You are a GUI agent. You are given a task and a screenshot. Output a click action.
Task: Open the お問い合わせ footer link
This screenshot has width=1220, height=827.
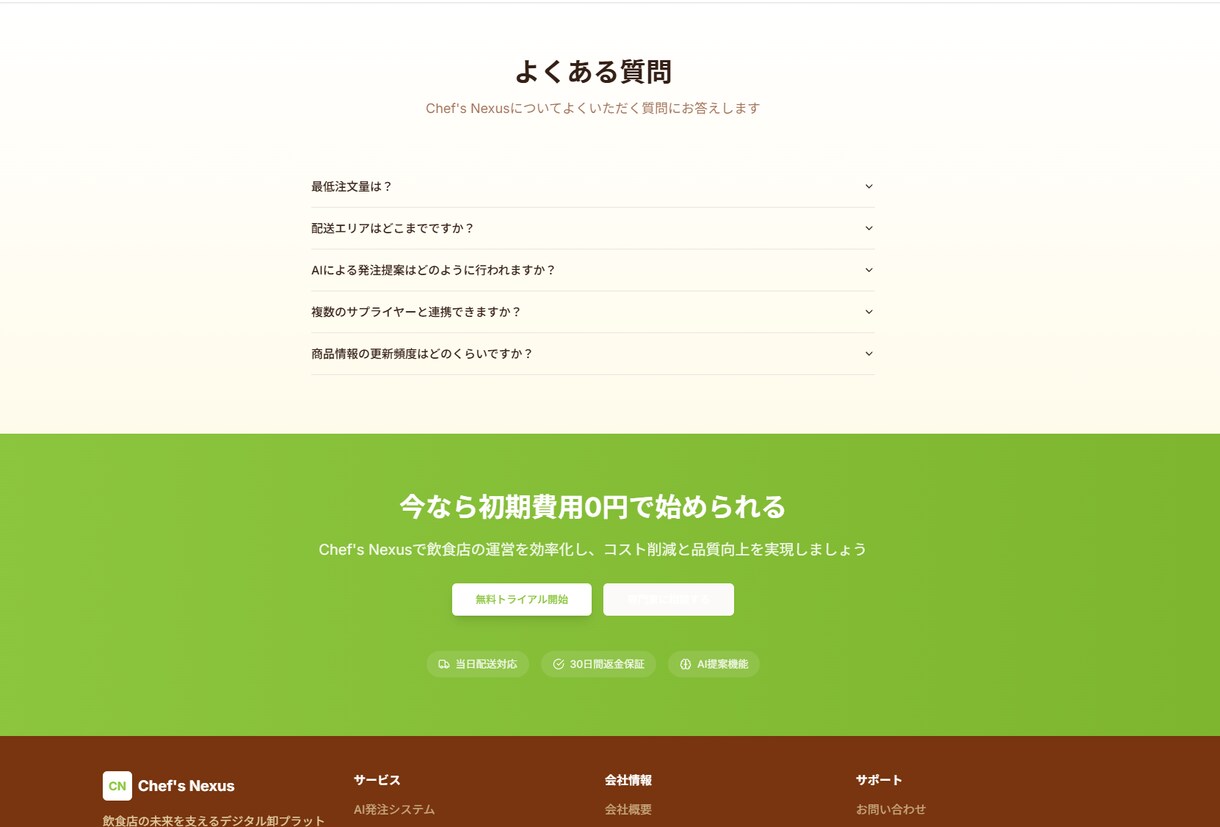point(891,810)
